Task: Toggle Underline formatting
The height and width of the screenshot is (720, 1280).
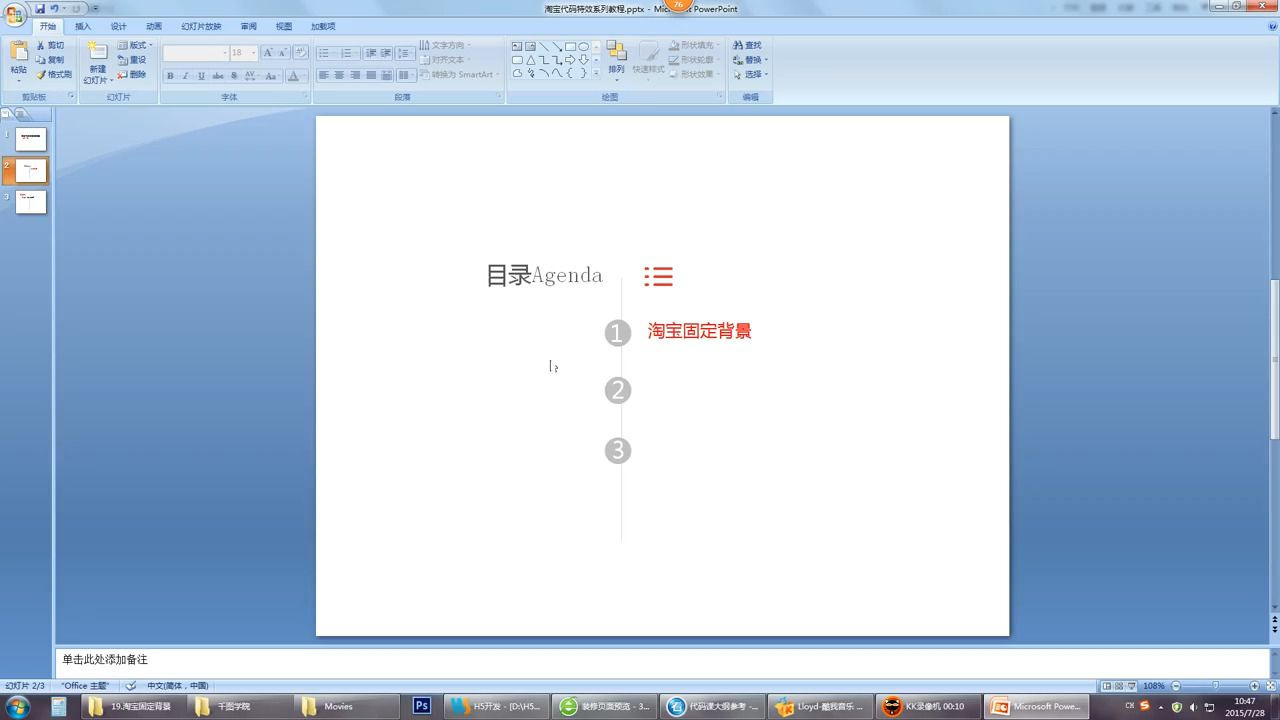Action: click(201, 76)
